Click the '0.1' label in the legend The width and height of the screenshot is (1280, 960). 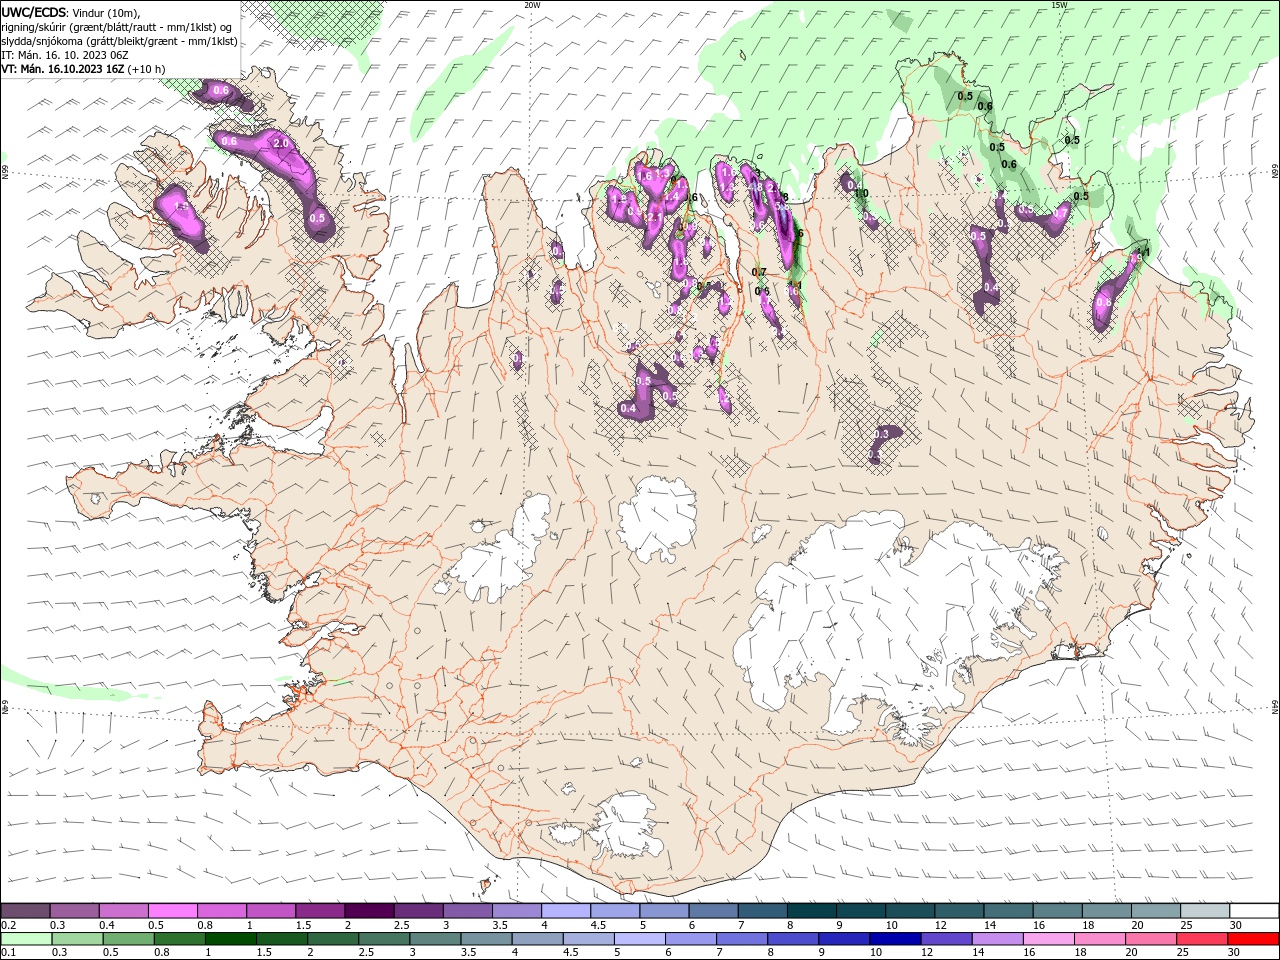9,952
